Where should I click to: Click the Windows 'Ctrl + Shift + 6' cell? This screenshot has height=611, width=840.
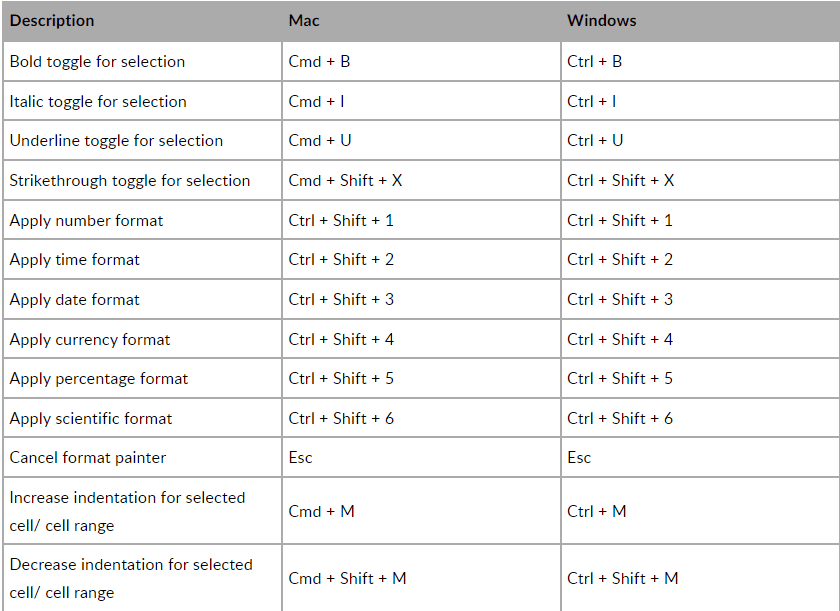pos(620,419)
